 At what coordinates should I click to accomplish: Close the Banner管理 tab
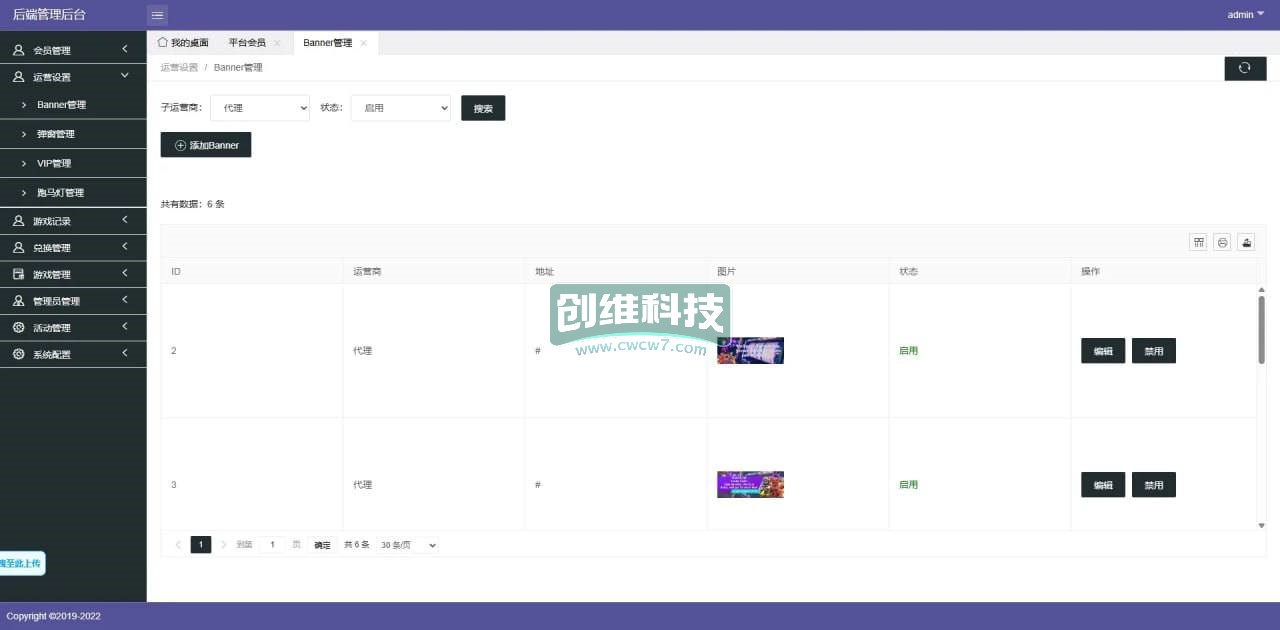(x=364, y=43)
